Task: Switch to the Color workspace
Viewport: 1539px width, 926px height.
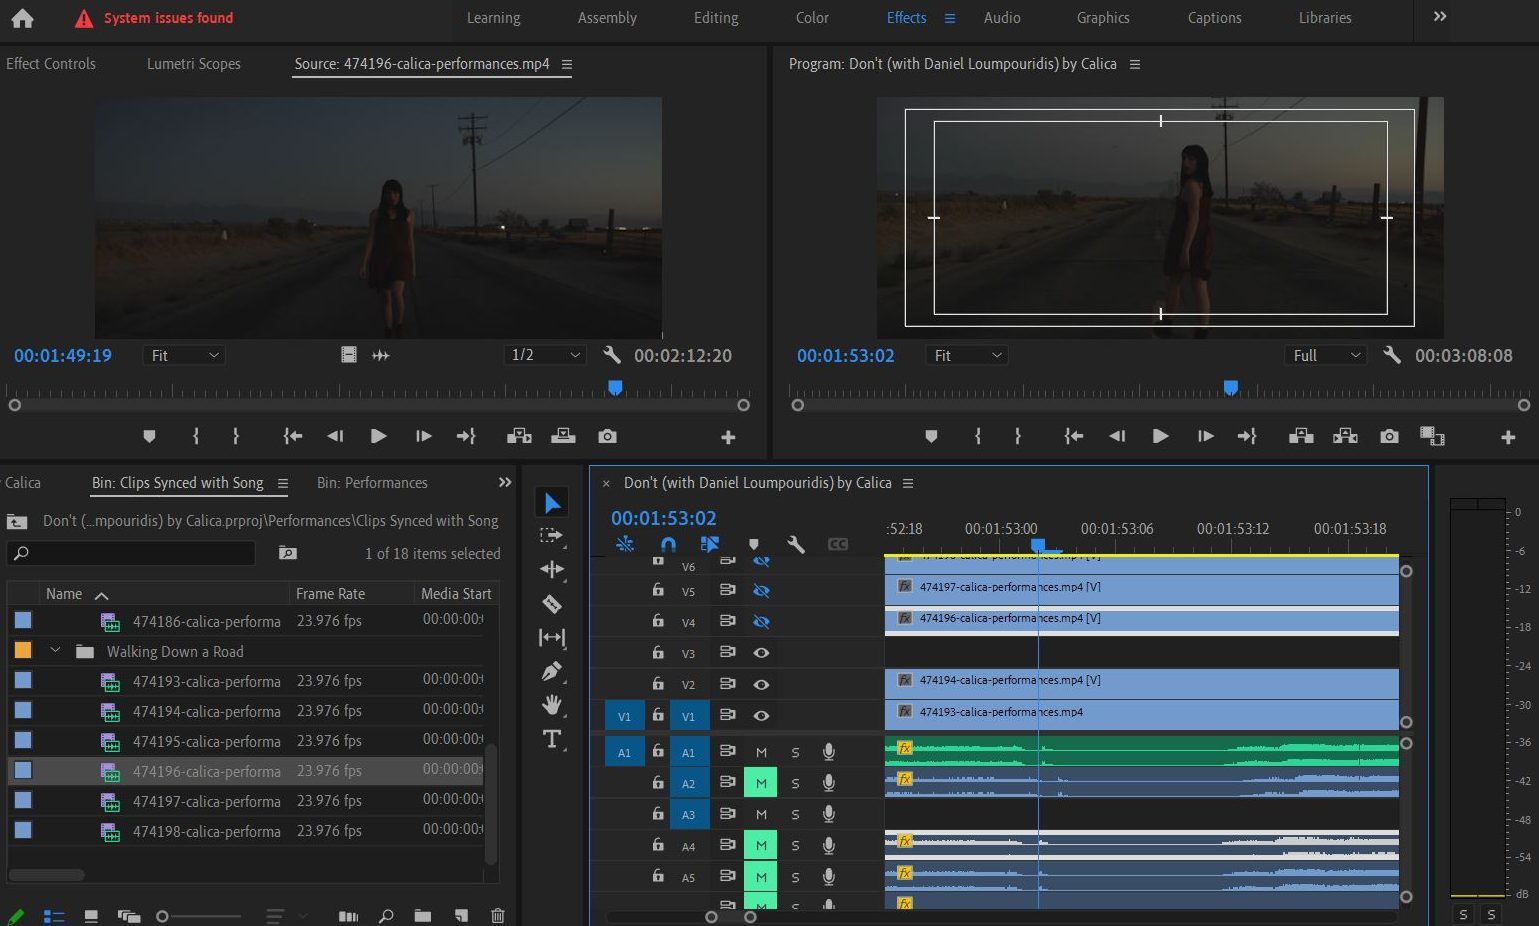Action: [812, 18]
